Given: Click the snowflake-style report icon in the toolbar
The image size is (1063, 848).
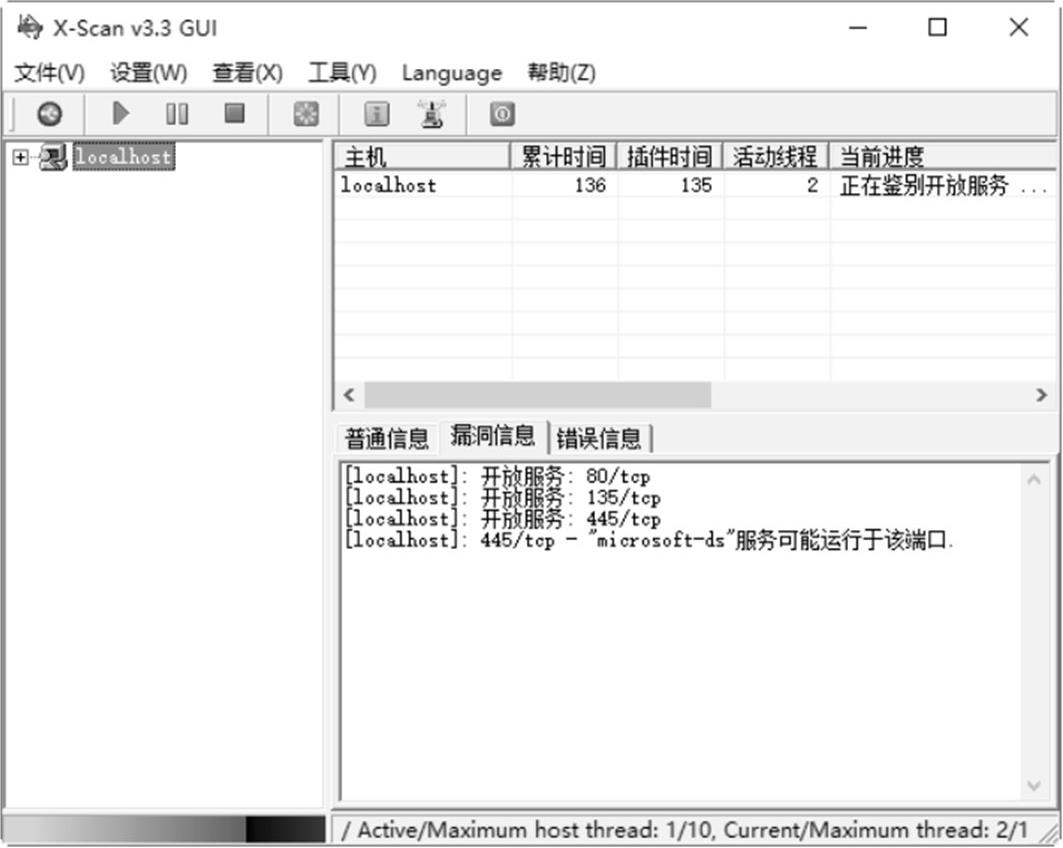Looking at the screenshot, I should 305,114.
